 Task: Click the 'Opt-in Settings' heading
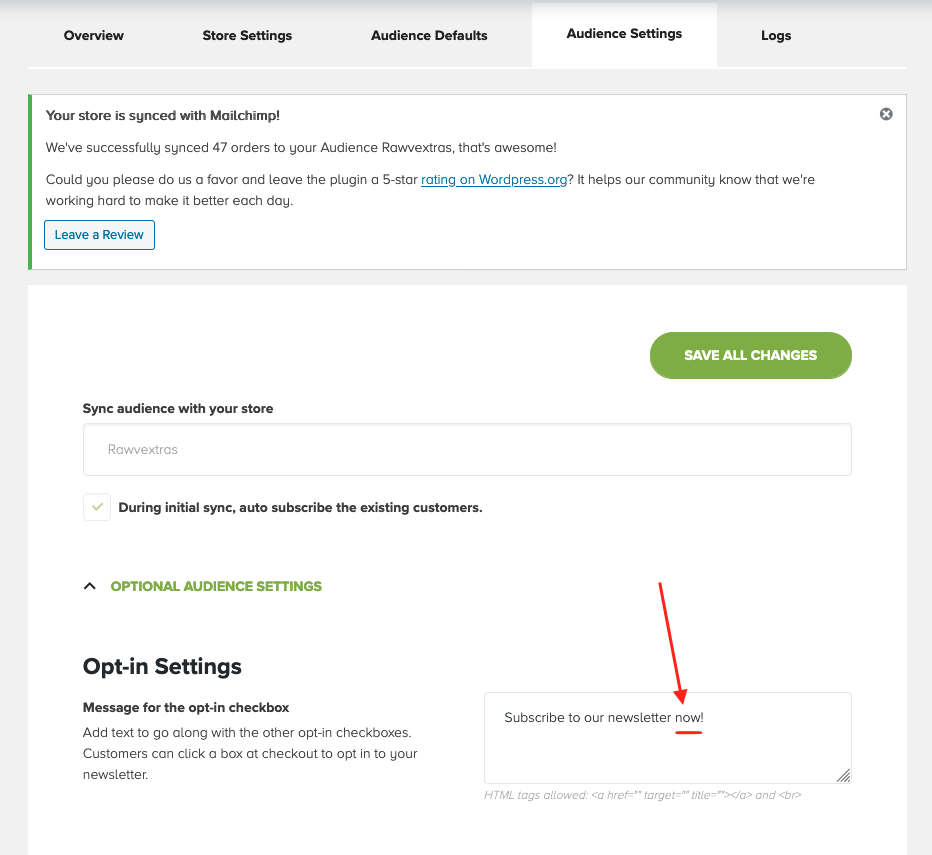[162, 666]
